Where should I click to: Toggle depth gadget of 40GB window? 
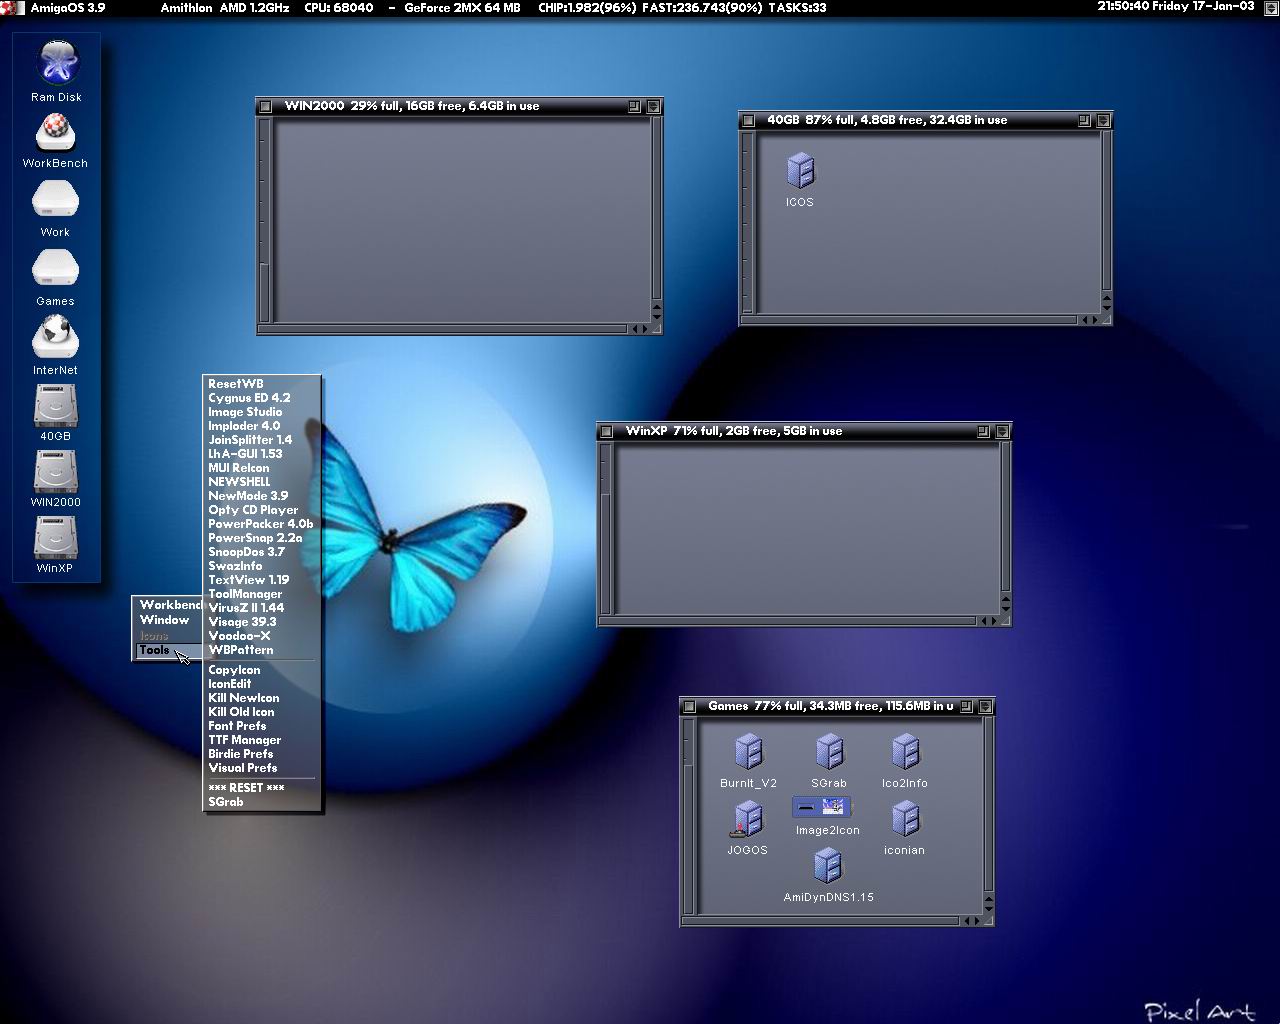tap(1103, 120)
